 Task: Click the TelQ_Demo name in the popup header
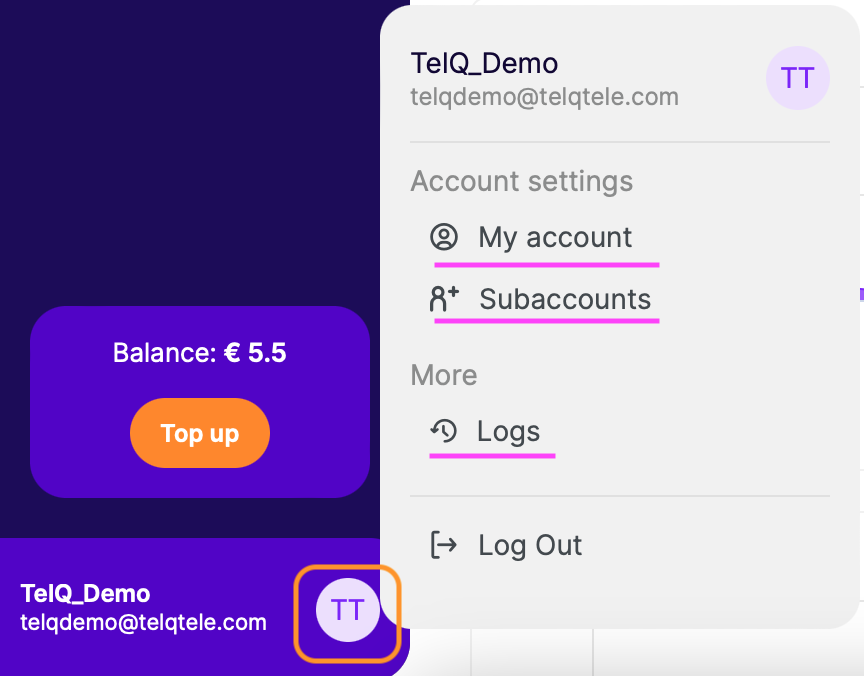pos(484,63)
